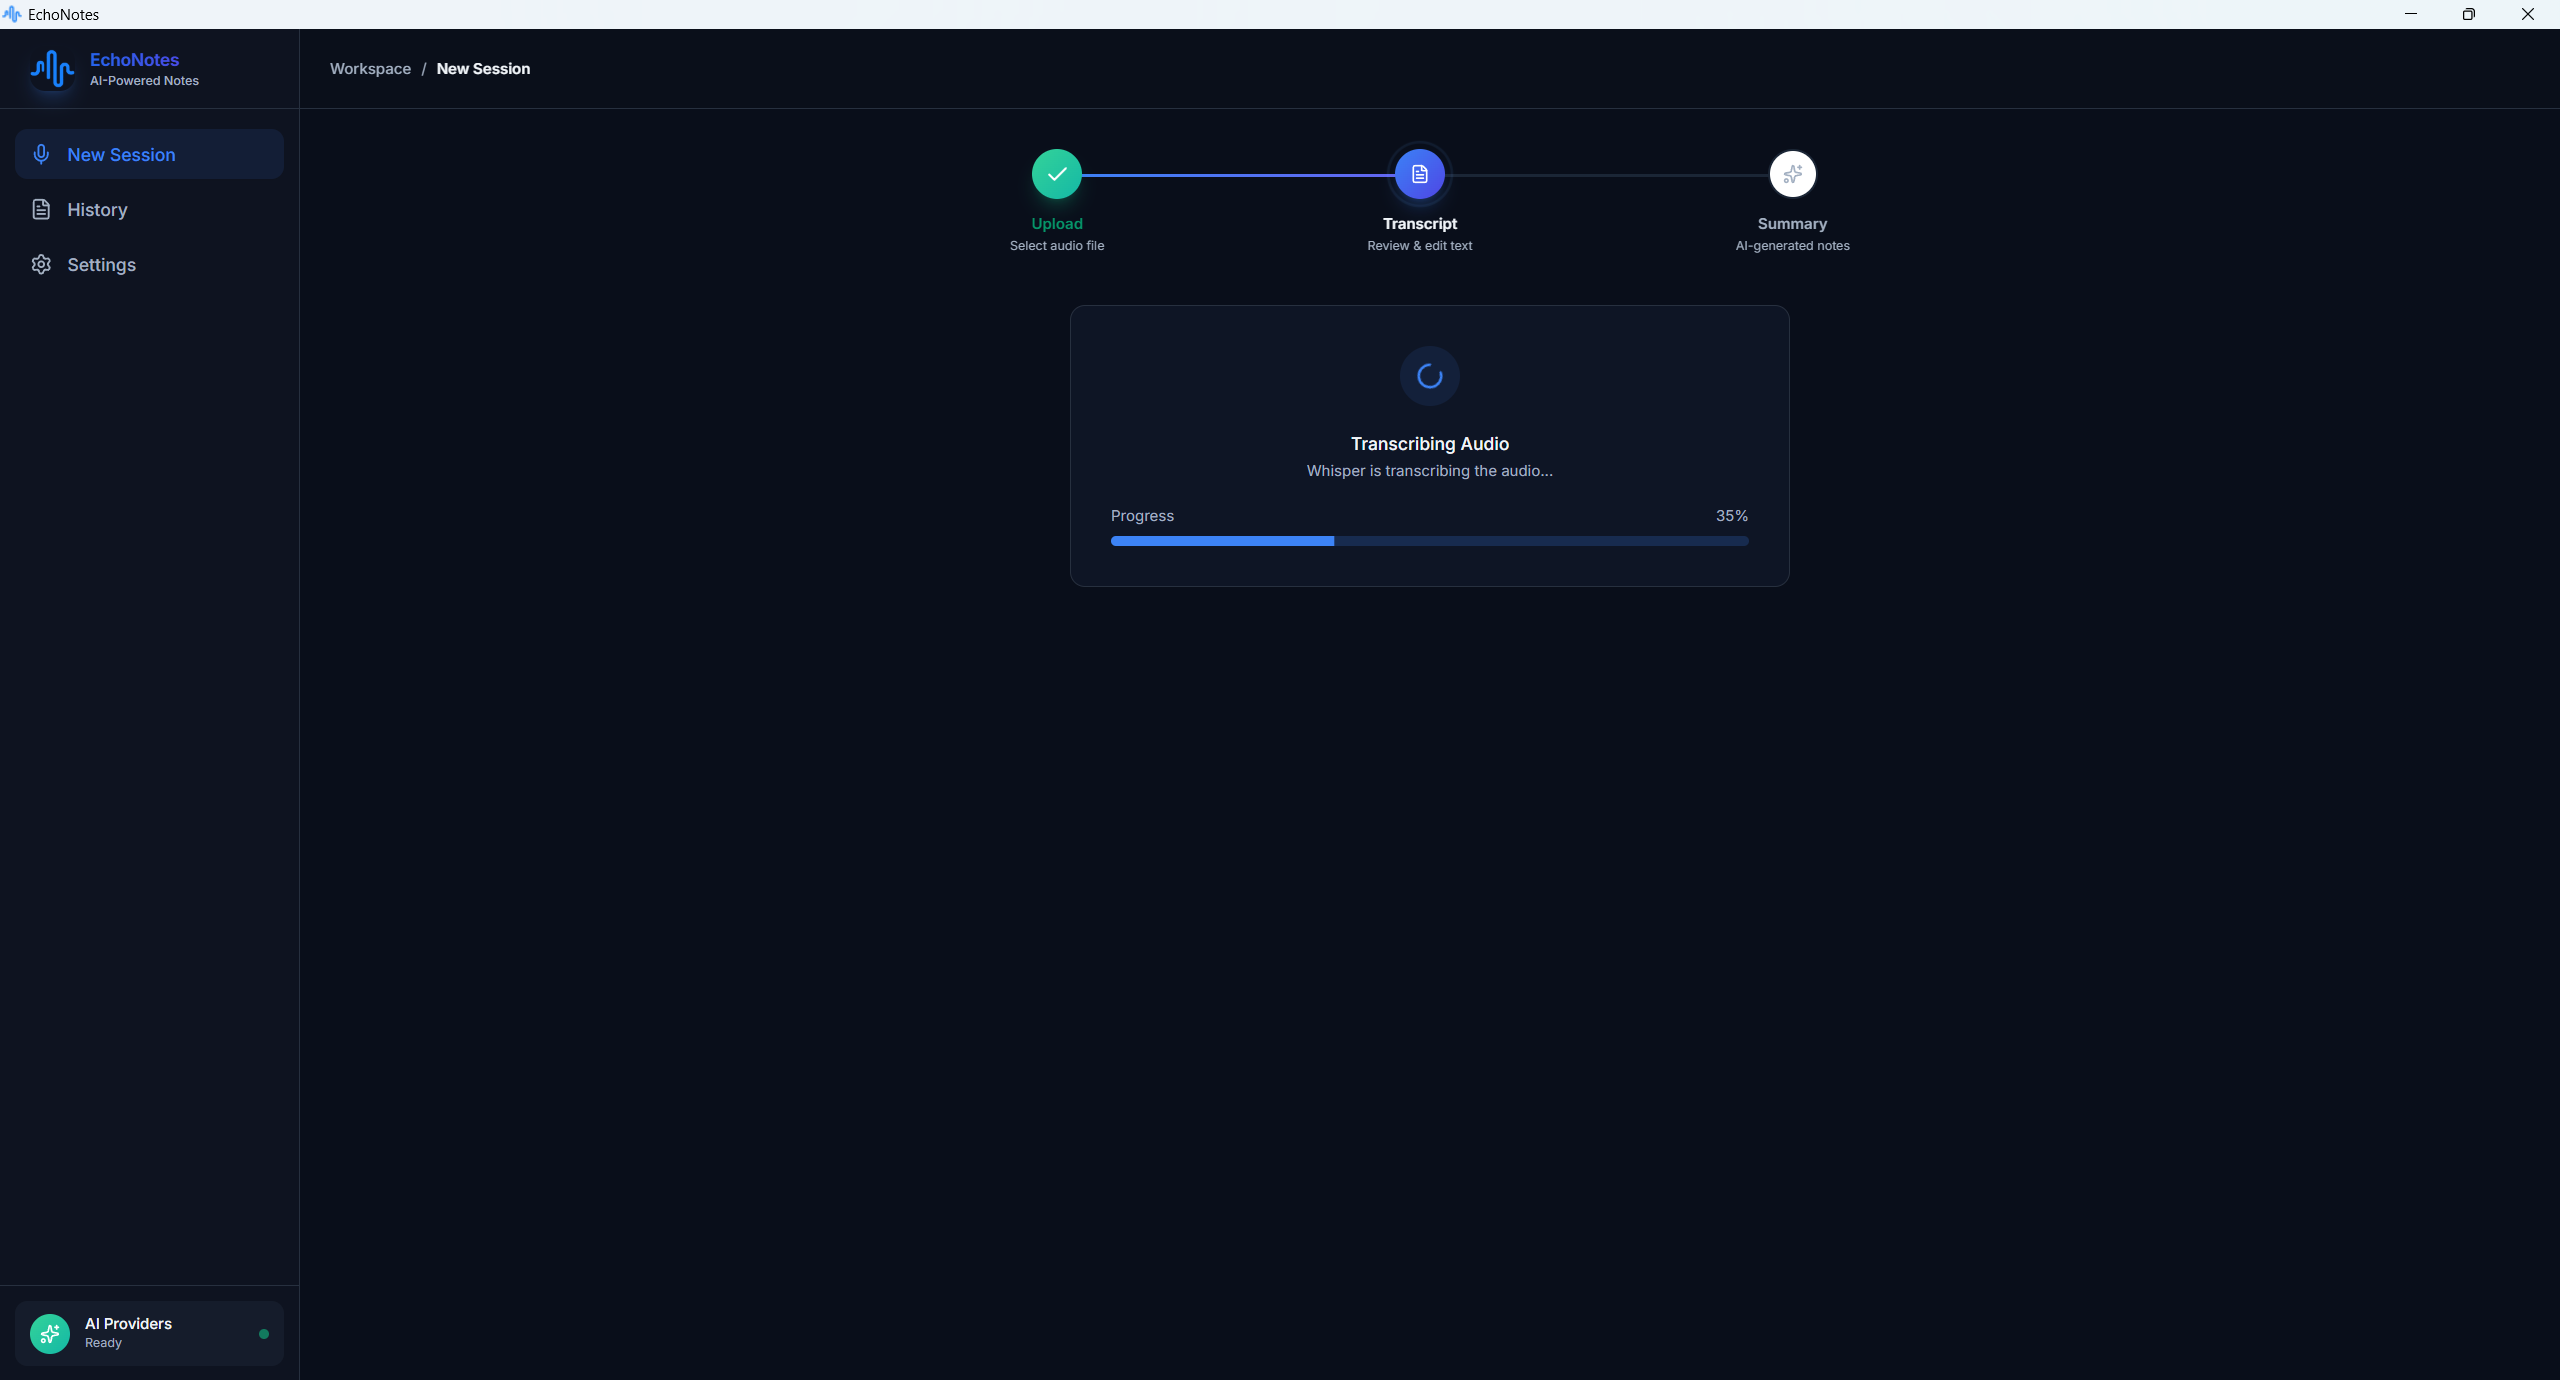Click the 'AI-Powered Notes' tagline
Image resolution: width=2560 pixels, height=1380 pixels.
[x=144, y=81]
